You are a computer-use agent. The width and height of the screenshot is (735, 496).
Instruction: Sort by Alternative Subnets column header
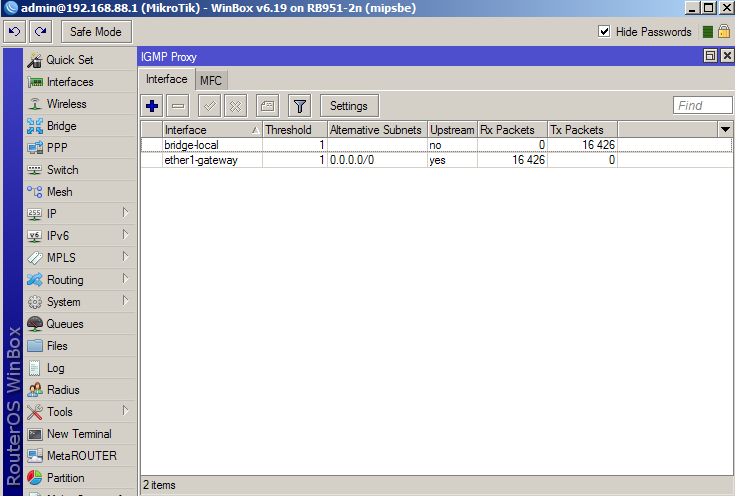pyautogui.click(x=377, y=130)
